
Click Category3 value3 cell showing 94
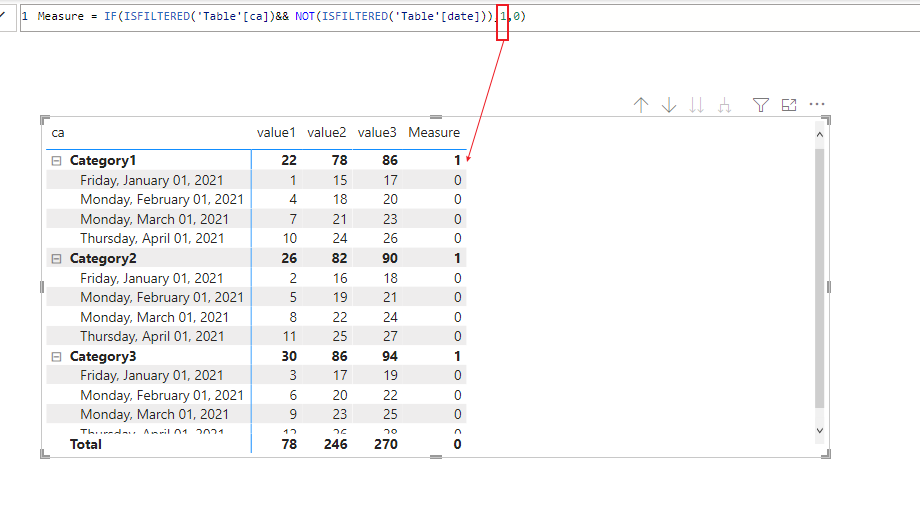coord(390,357)
